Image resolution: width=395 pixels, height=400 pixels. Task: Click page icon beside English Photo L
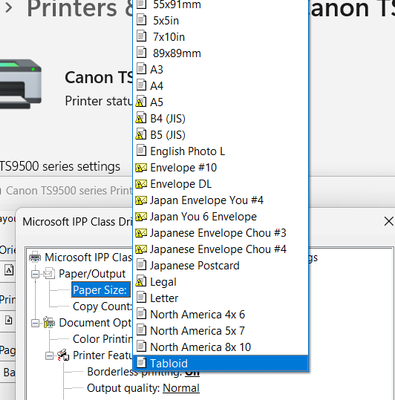pos(141,151)
